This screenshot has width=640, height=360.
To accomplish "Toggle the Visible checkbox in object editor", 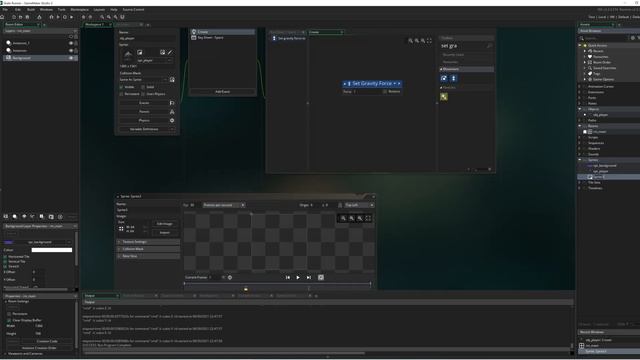I will tap(121, 87).
